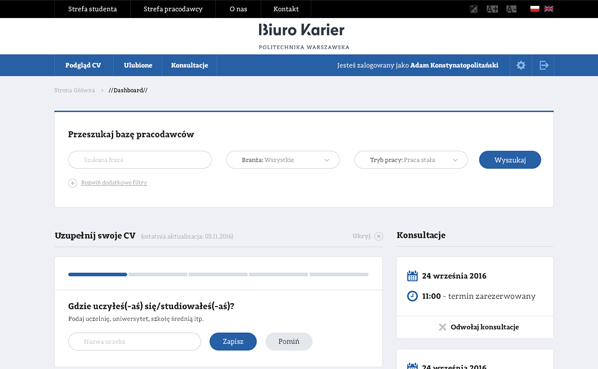Screen dimensions: 598x369
Task: Click the Przeszukaj bazę pracodawców heading
Action: (131, 134)
